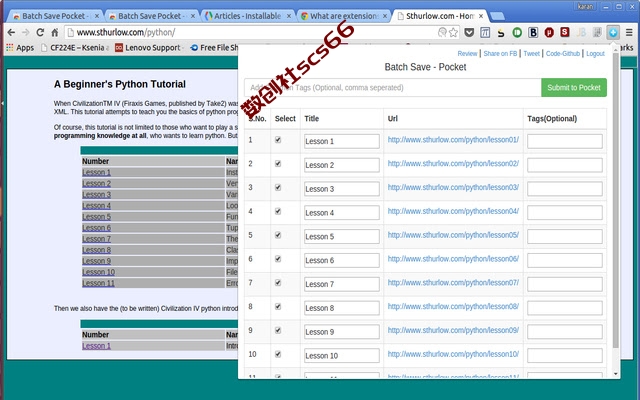Reload the current page
Screen dimensions: 640x400
(x=40, y=32)
